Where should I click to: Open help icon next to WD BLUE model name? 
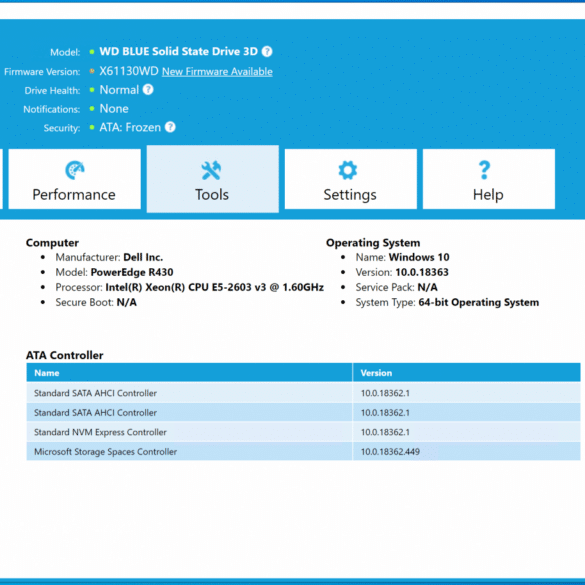[267, 51]
